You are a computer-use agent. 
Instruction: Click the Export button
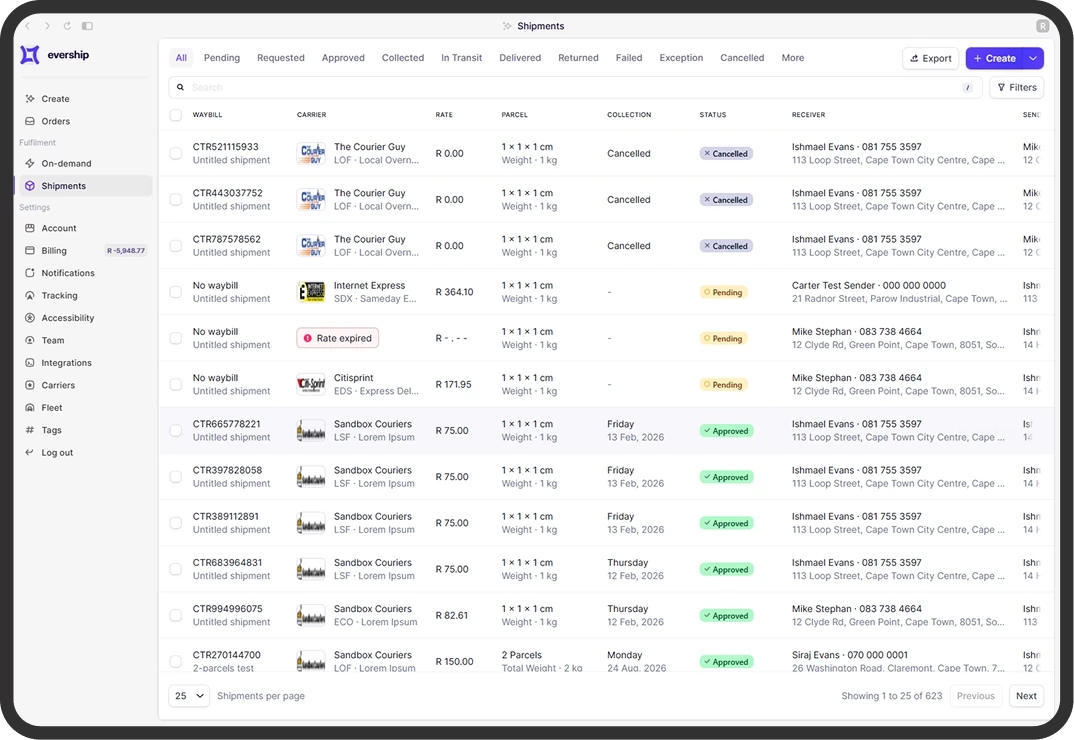point(929,59)
